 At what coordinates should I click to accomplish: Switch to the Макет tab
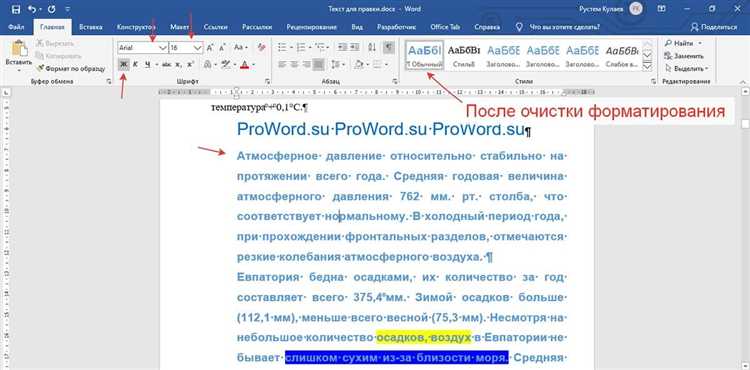pyautogui.click(x=179, y=27)
